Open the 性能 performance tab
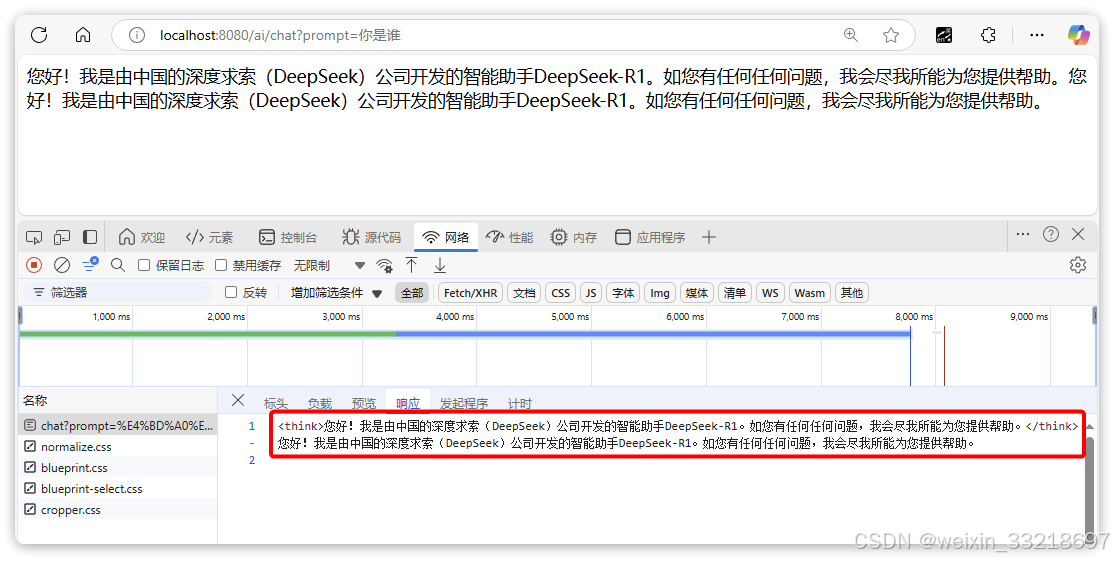This screenshot has height=561, width=1114. point(510,237)
